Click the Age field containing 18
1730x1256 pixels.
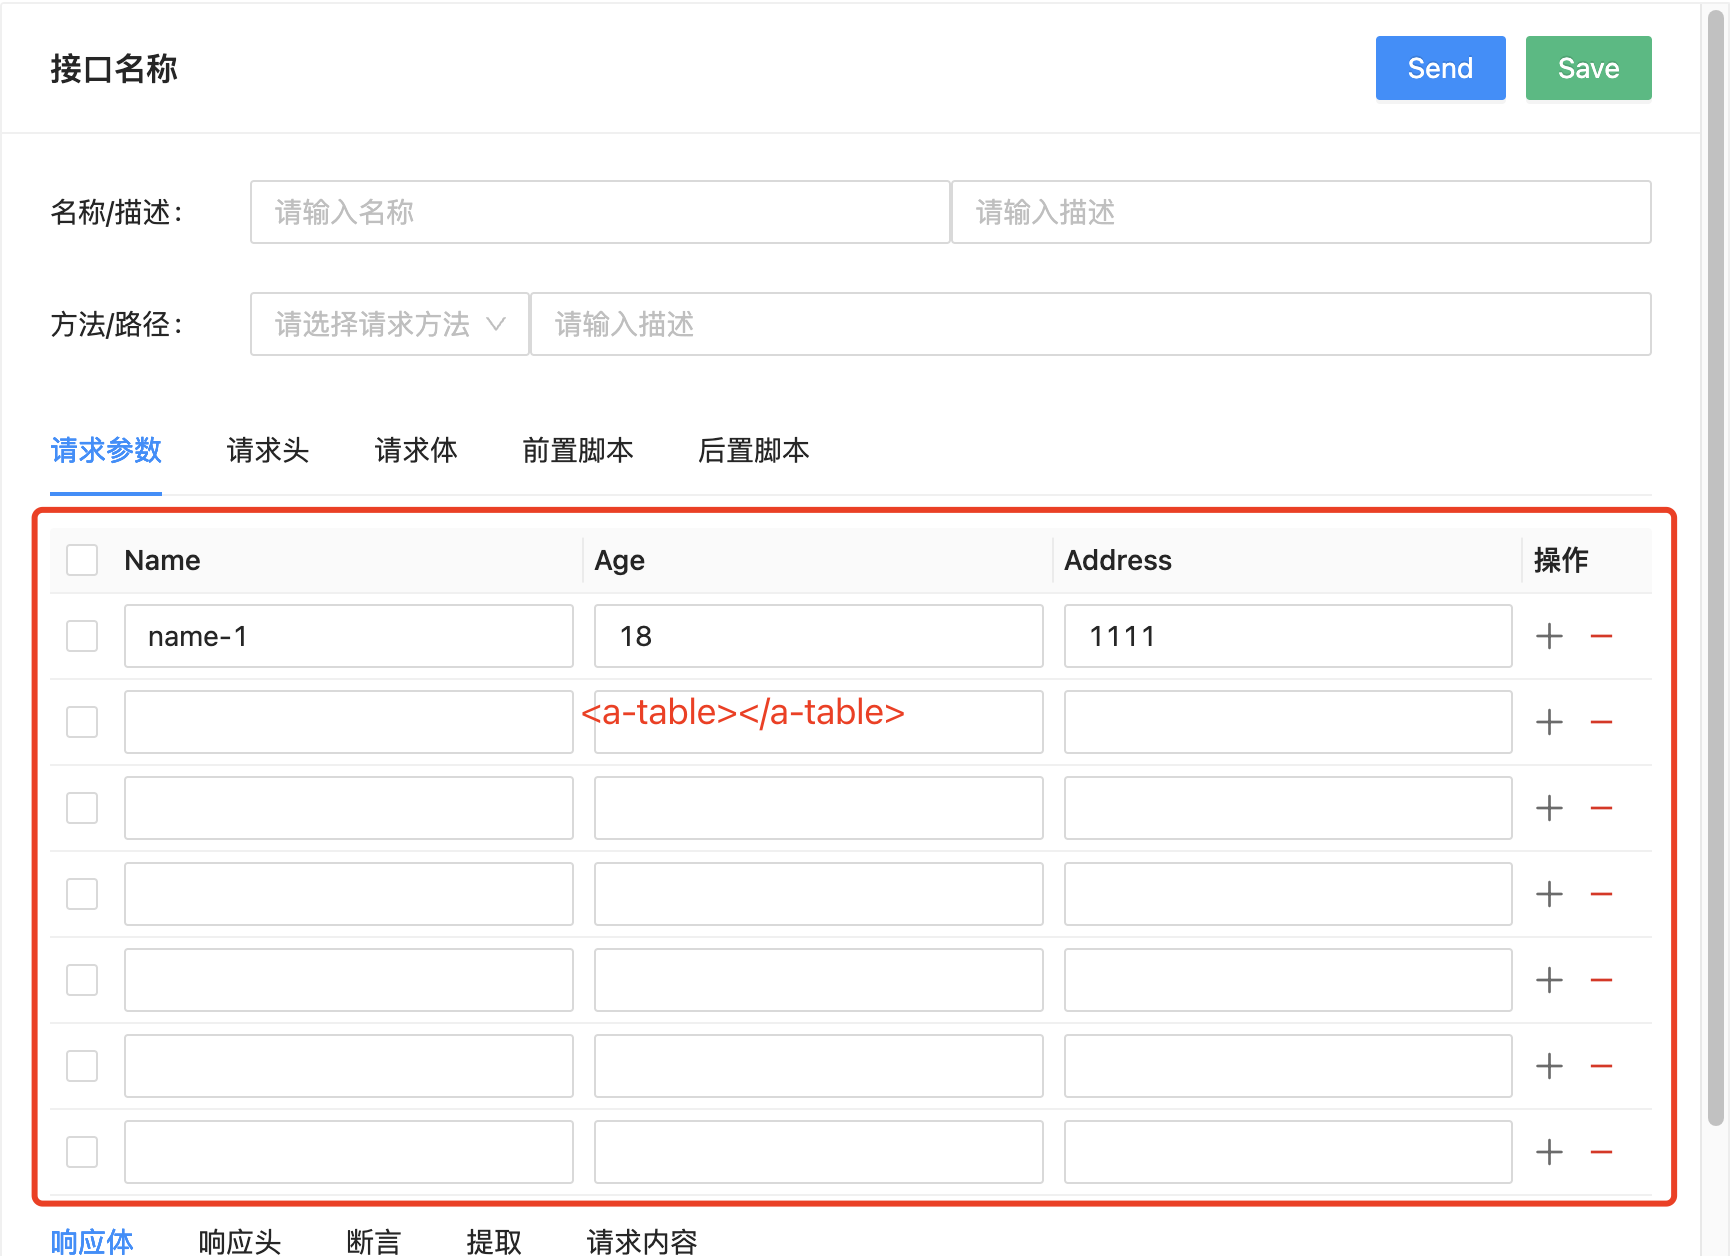[x=819, y=636]
